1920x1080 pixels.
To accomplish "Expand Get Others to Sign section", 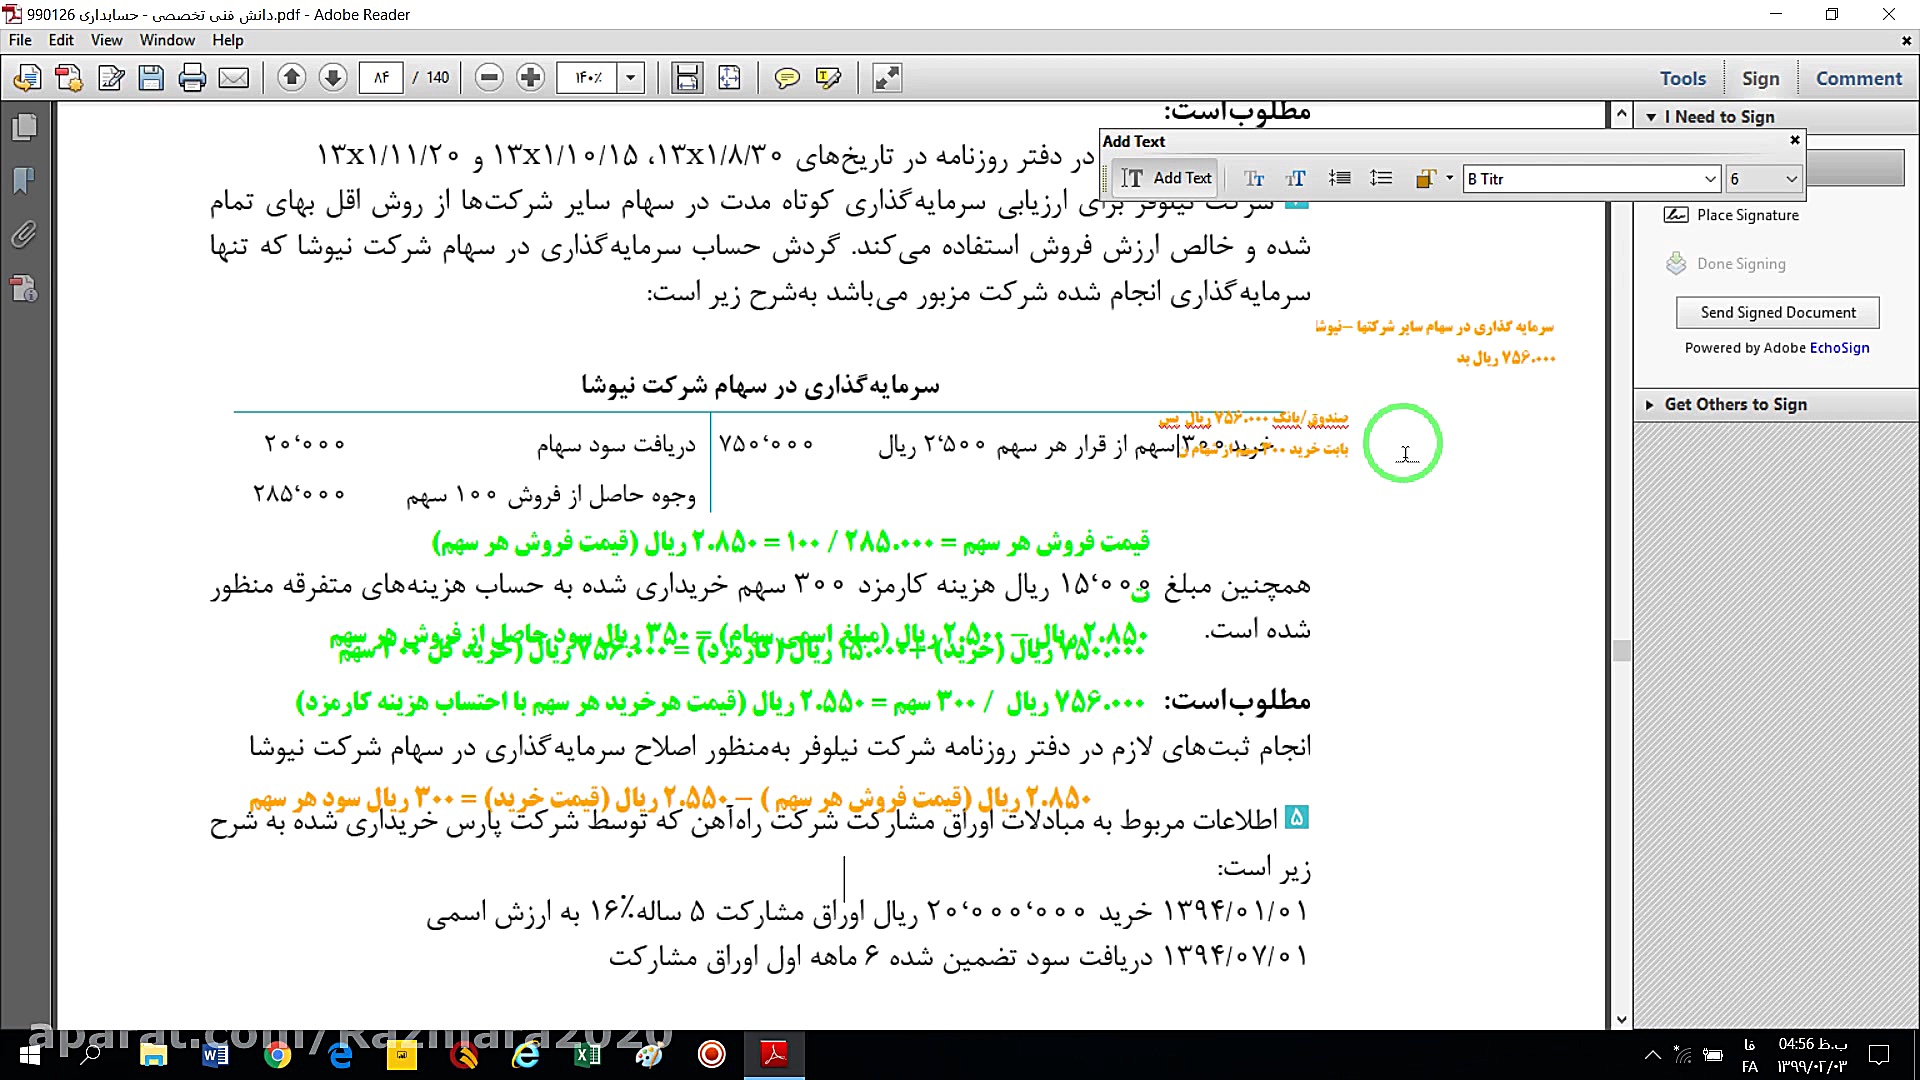I will click(1735, 404).
